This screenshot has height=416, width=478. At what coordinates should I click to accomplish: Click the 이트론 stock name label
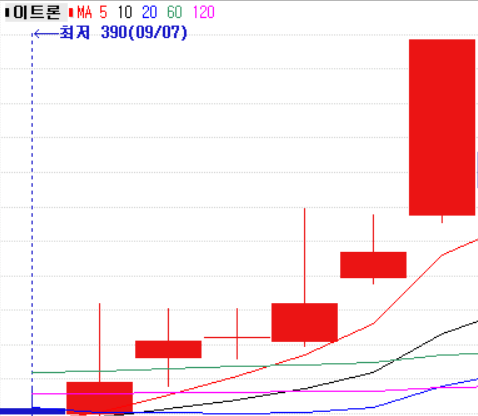(x=37, y=12)
